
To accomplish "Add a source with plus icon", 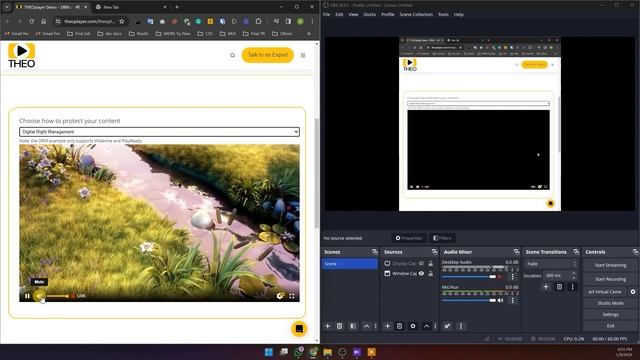I will [x=387, y=326].
